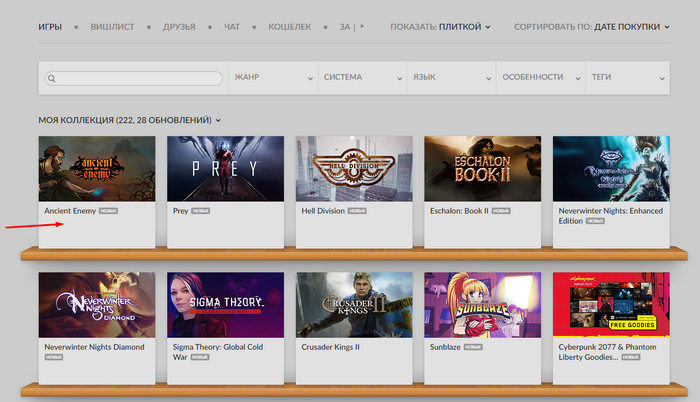Viewport: 700px width, 402px height.
Task: Switch to the Вишлист tab
Action: pyautogui.click(x=112, y=27)
